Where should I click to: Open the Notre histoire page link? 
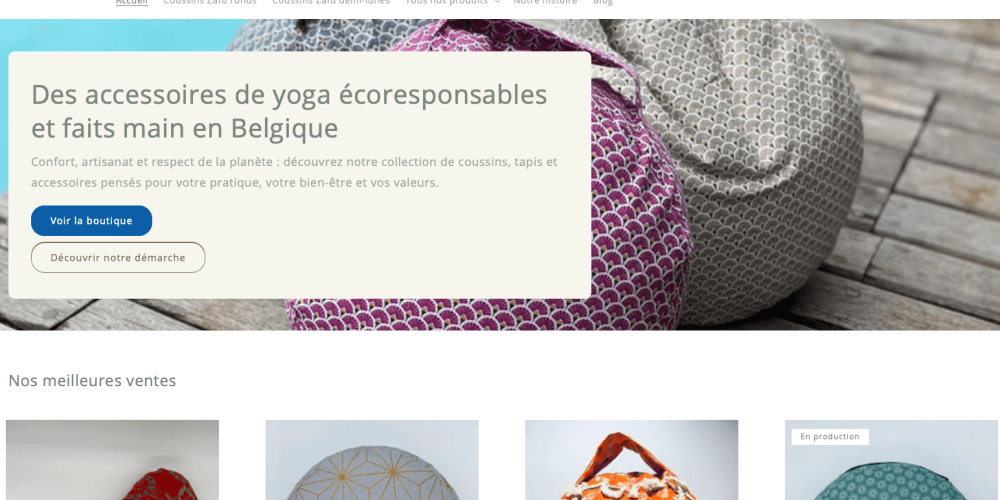(545, 2)
